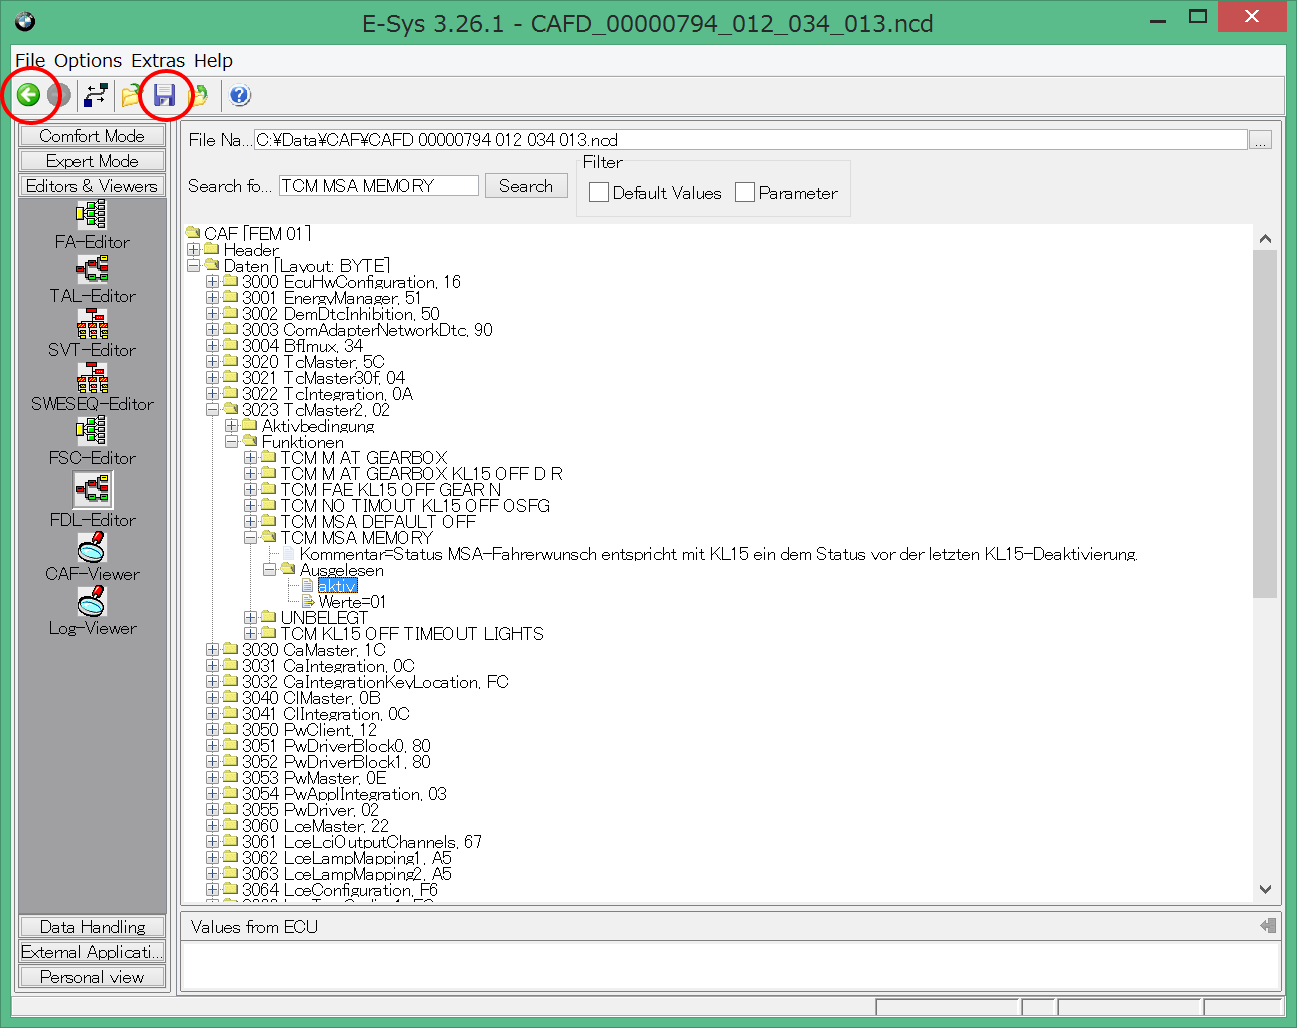Open the connection icon in toolbar
The height and width of the screenshot is (1028, 1297).
point(96,95)
